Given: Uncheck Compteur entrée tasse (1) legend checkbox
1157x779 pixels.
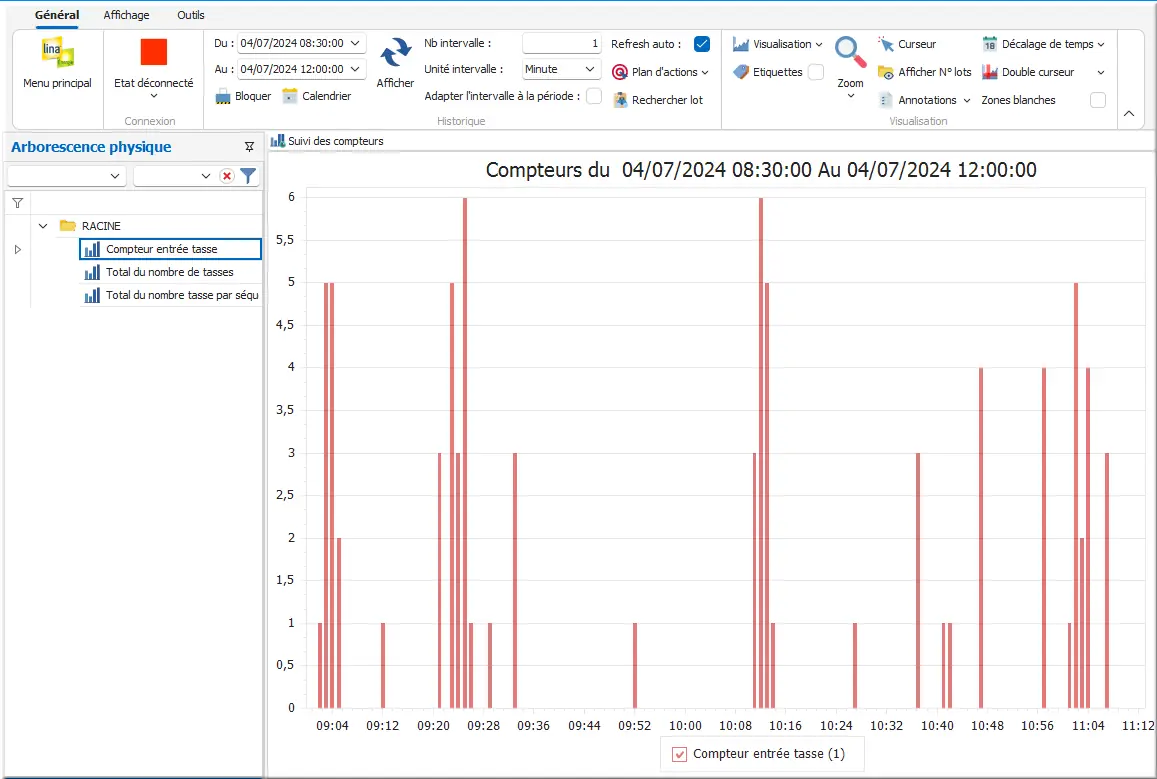Looking at the screenshot, I should [x=680, y=754].
